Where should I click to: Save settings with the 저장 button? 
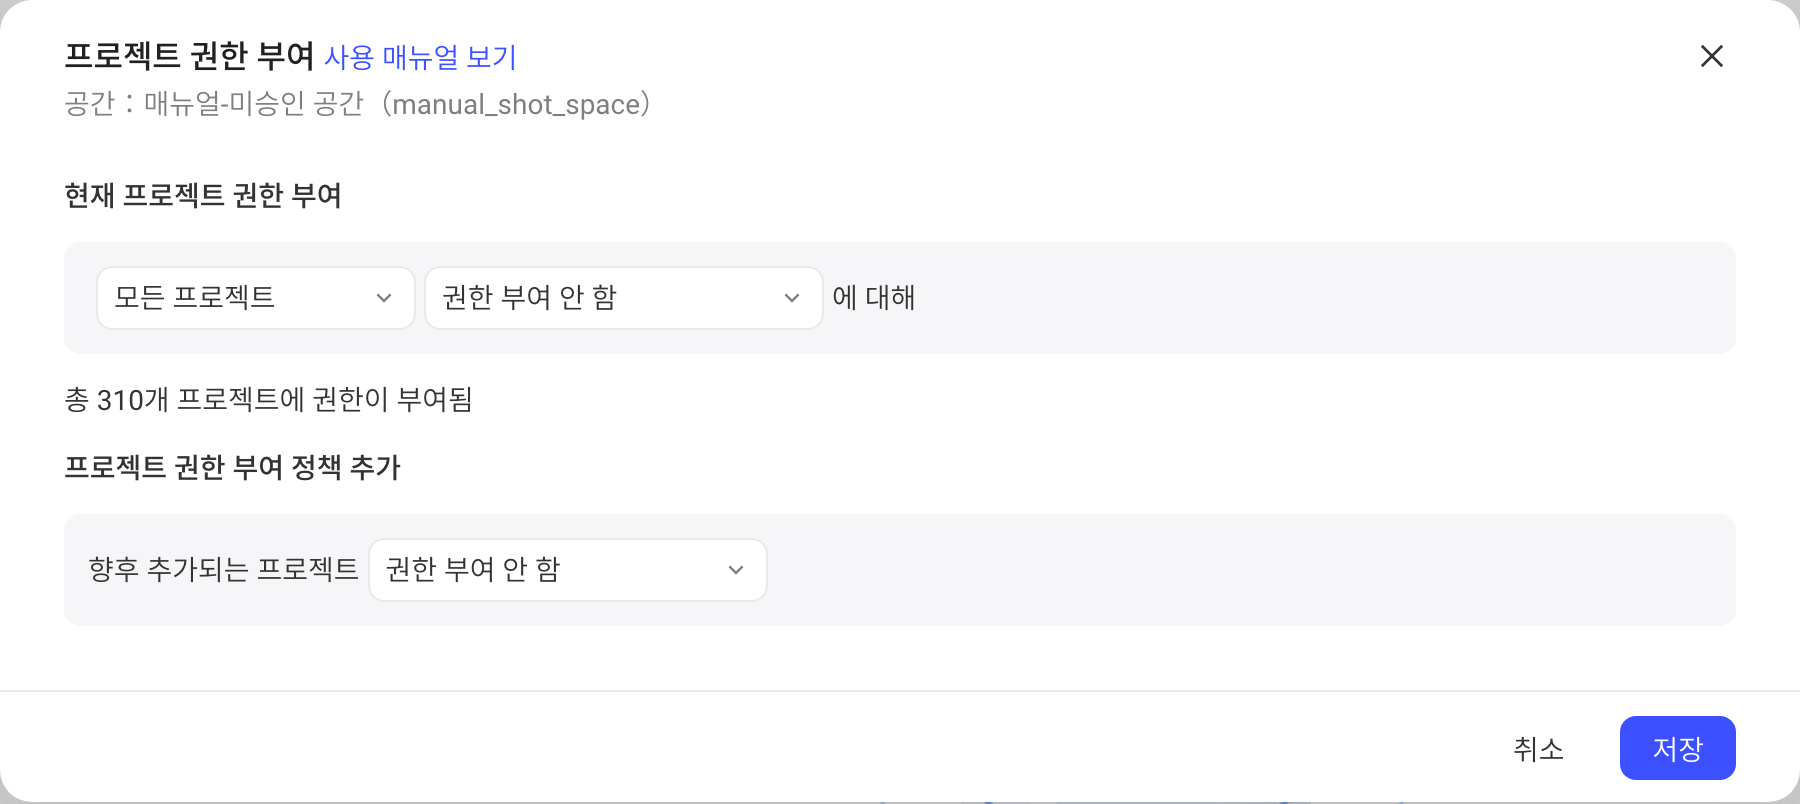click(1678, 748)
